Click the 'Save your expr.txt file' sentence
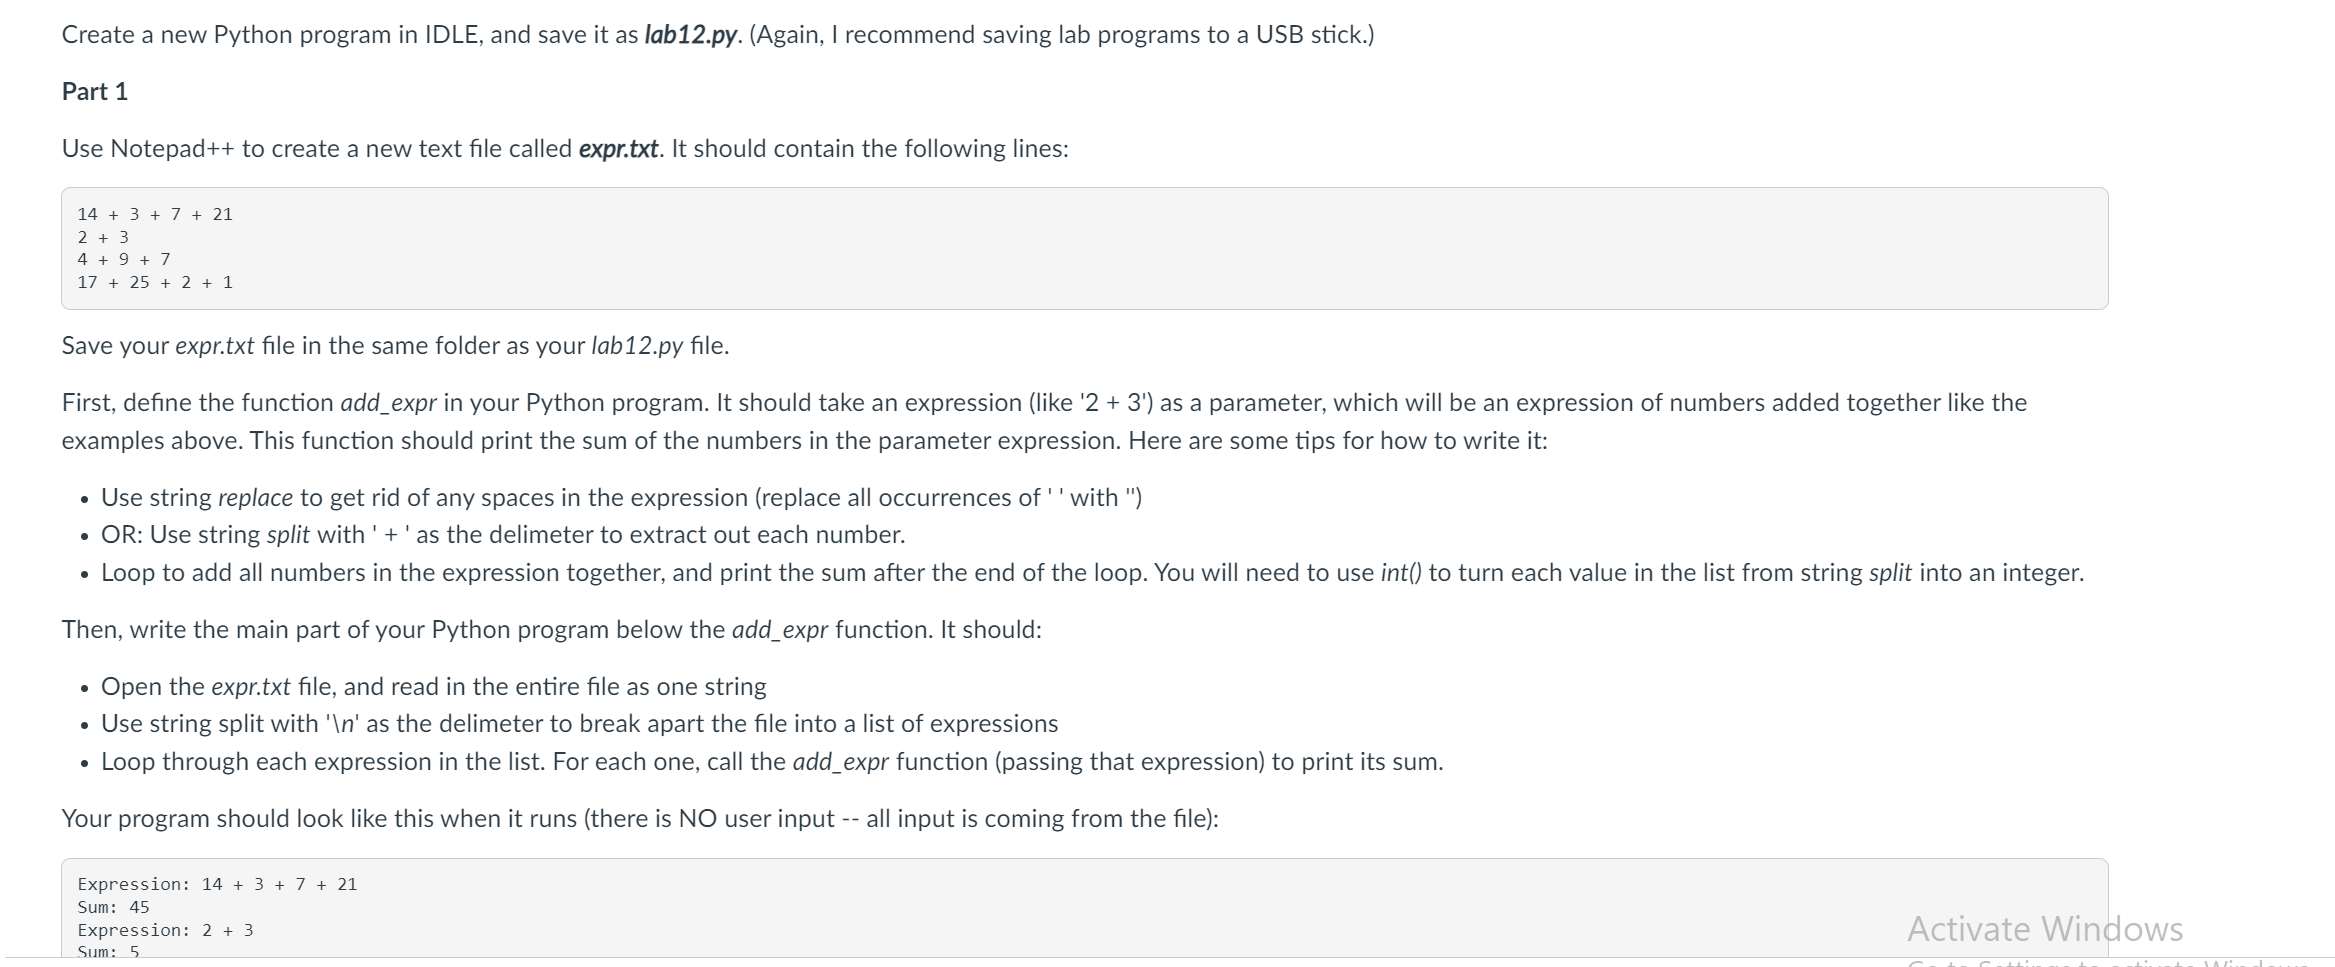The image size is (2335, 967). pos(395,346)
